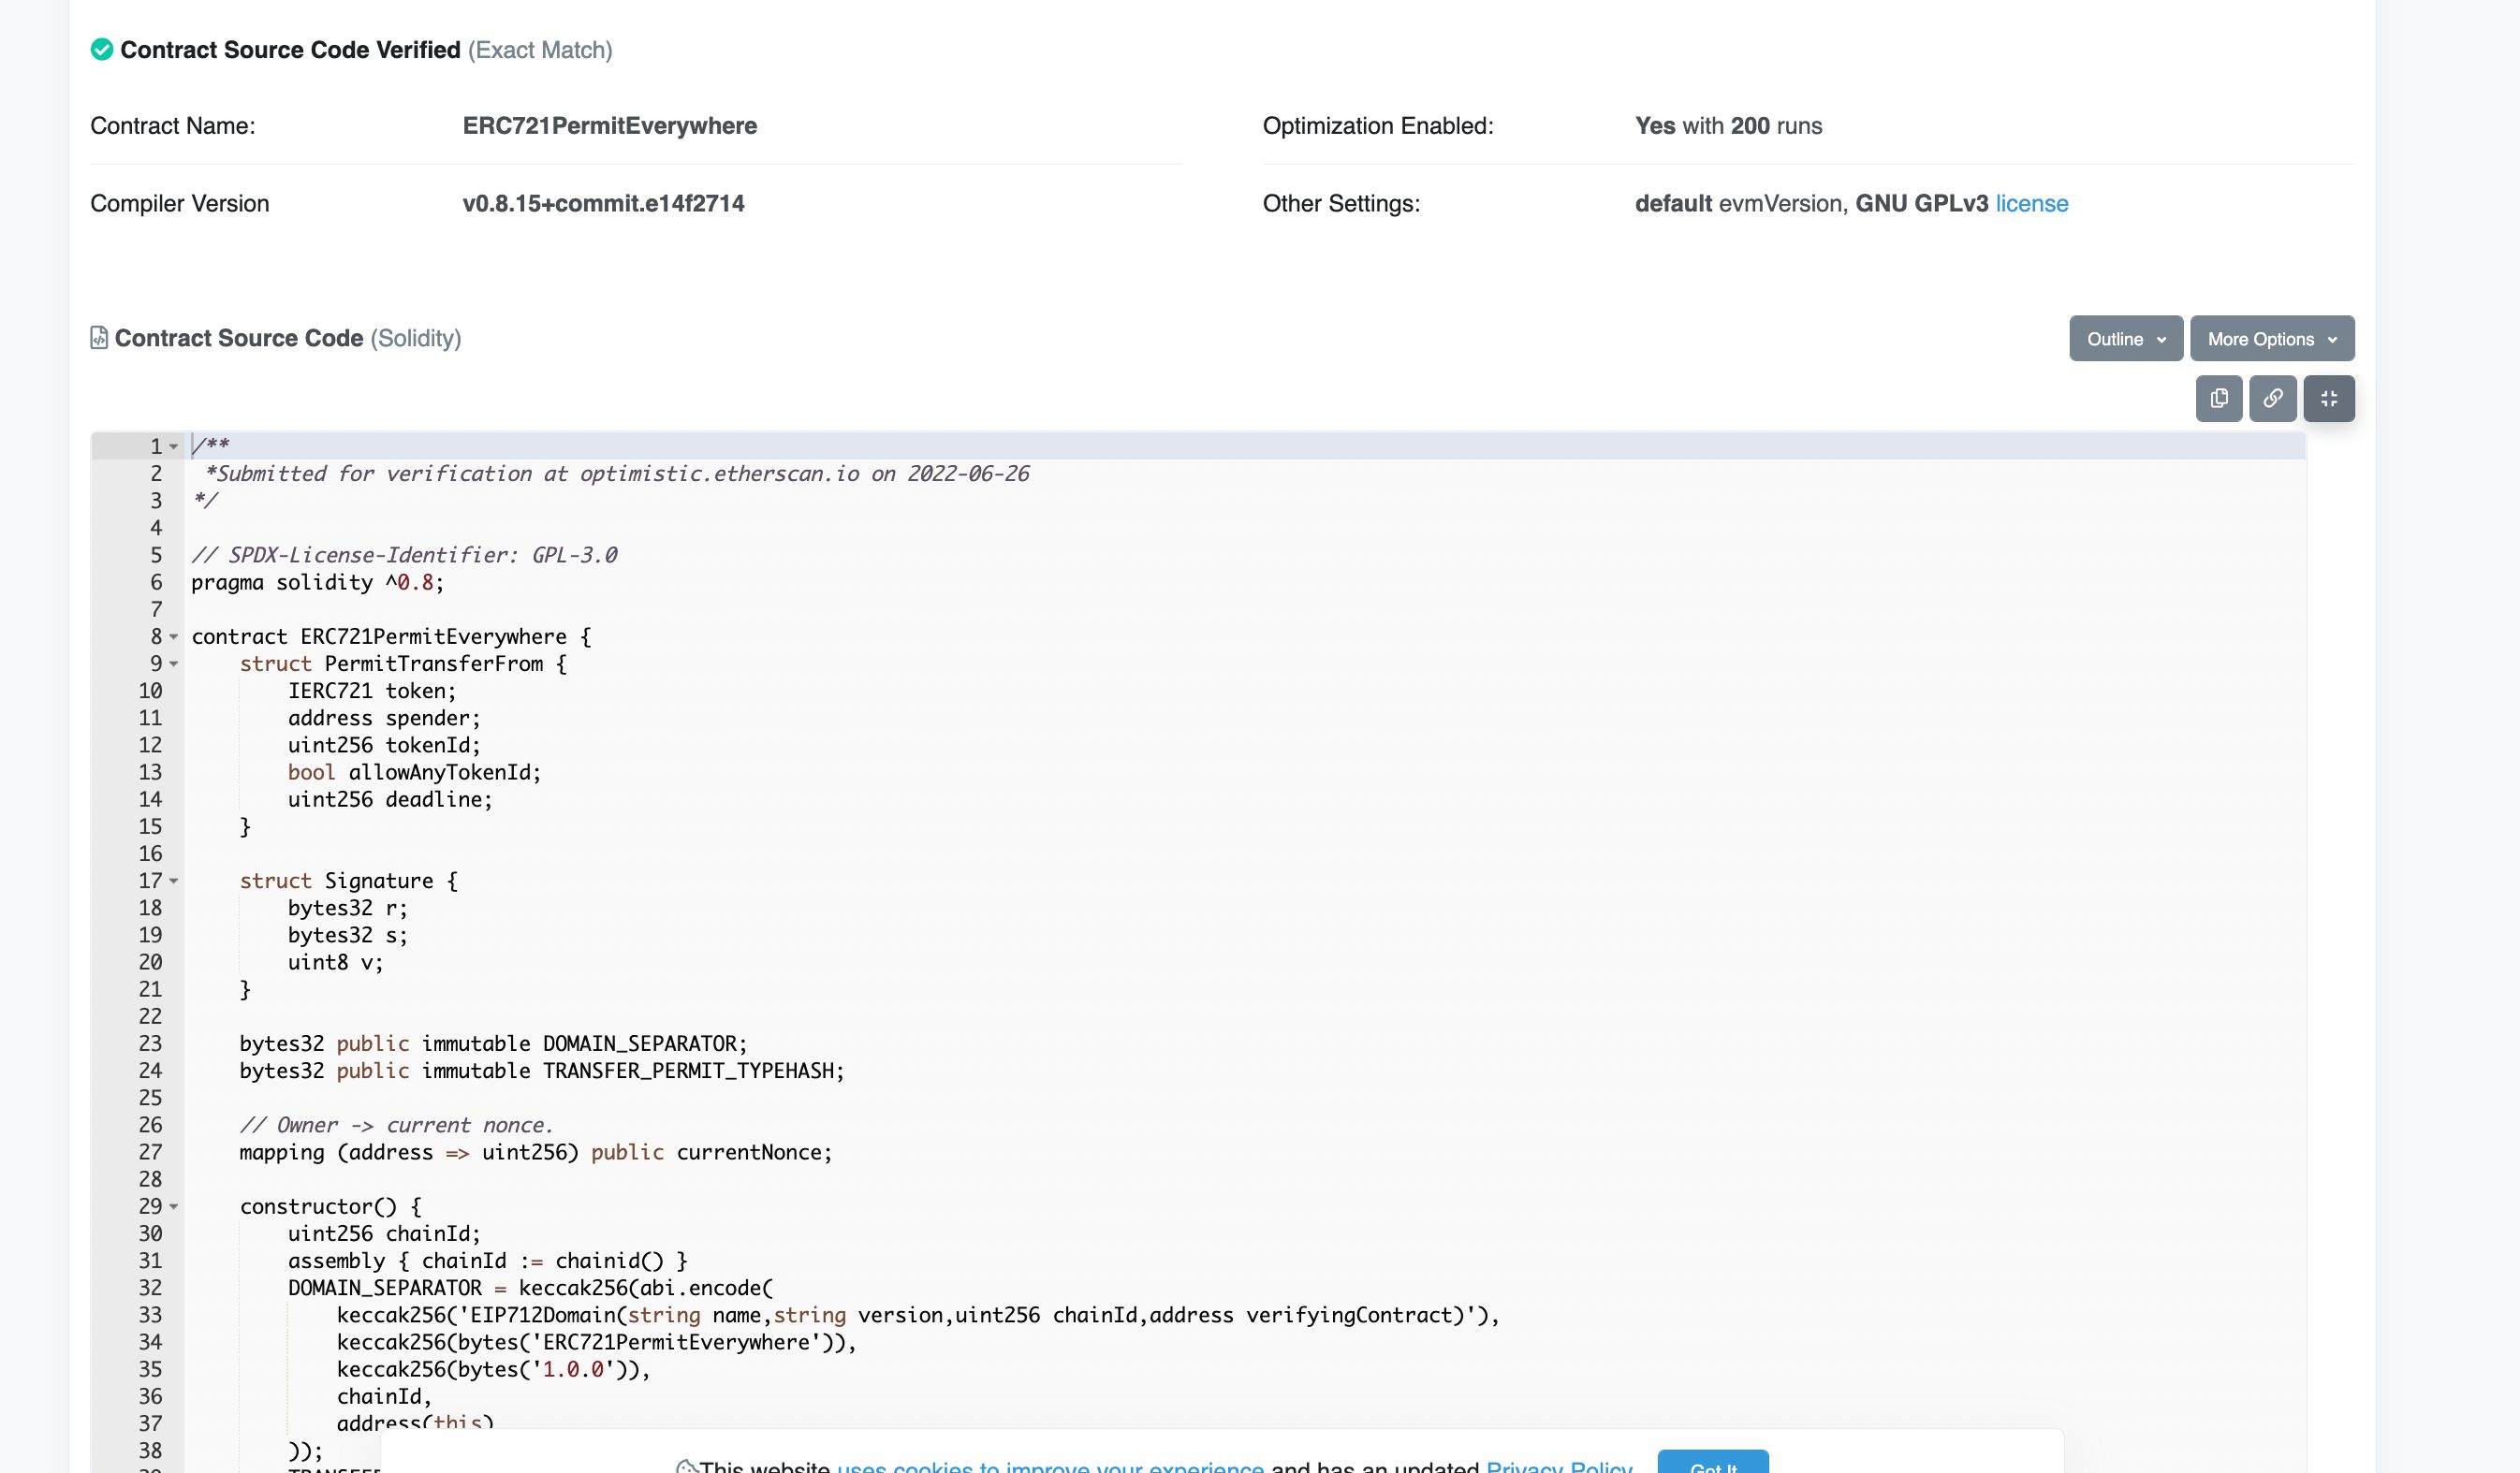Fold the PermitTransferFrom struct at line 9
The height and width of the screenshot is (1473, 2520).
pos(174,664)
